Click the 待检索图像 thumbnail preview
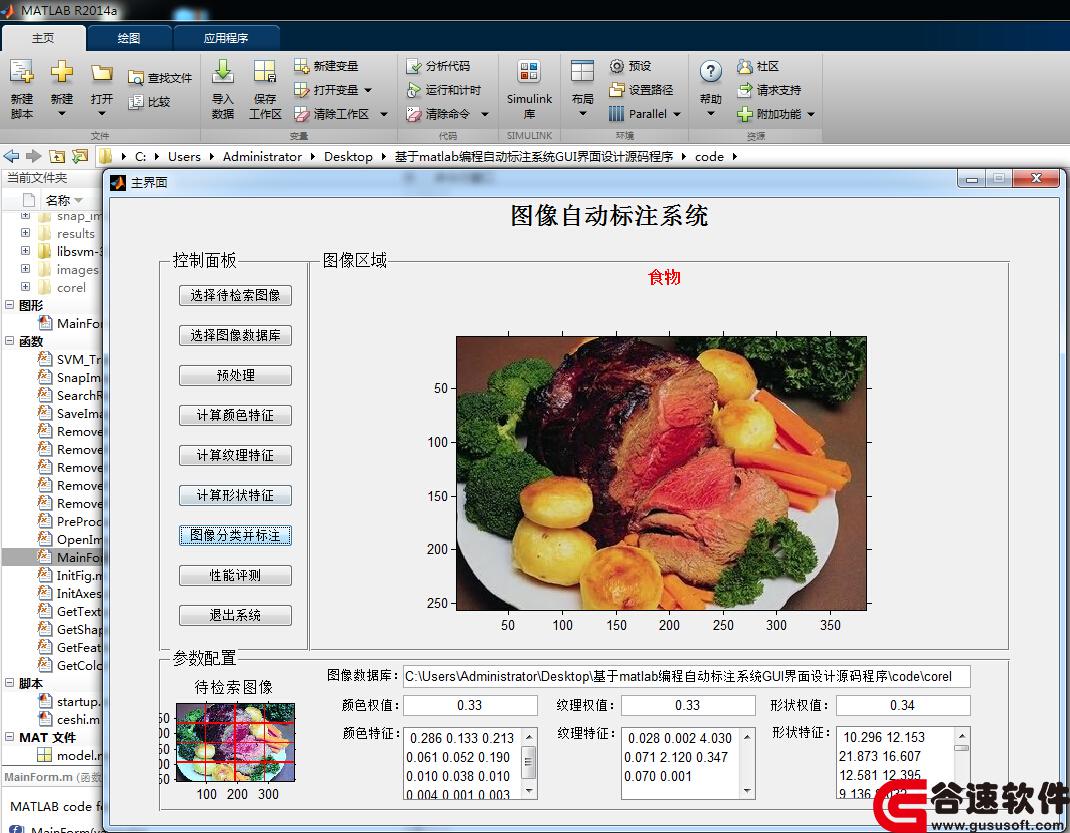This screenshot has width=1070, height=833. point(235,742)
